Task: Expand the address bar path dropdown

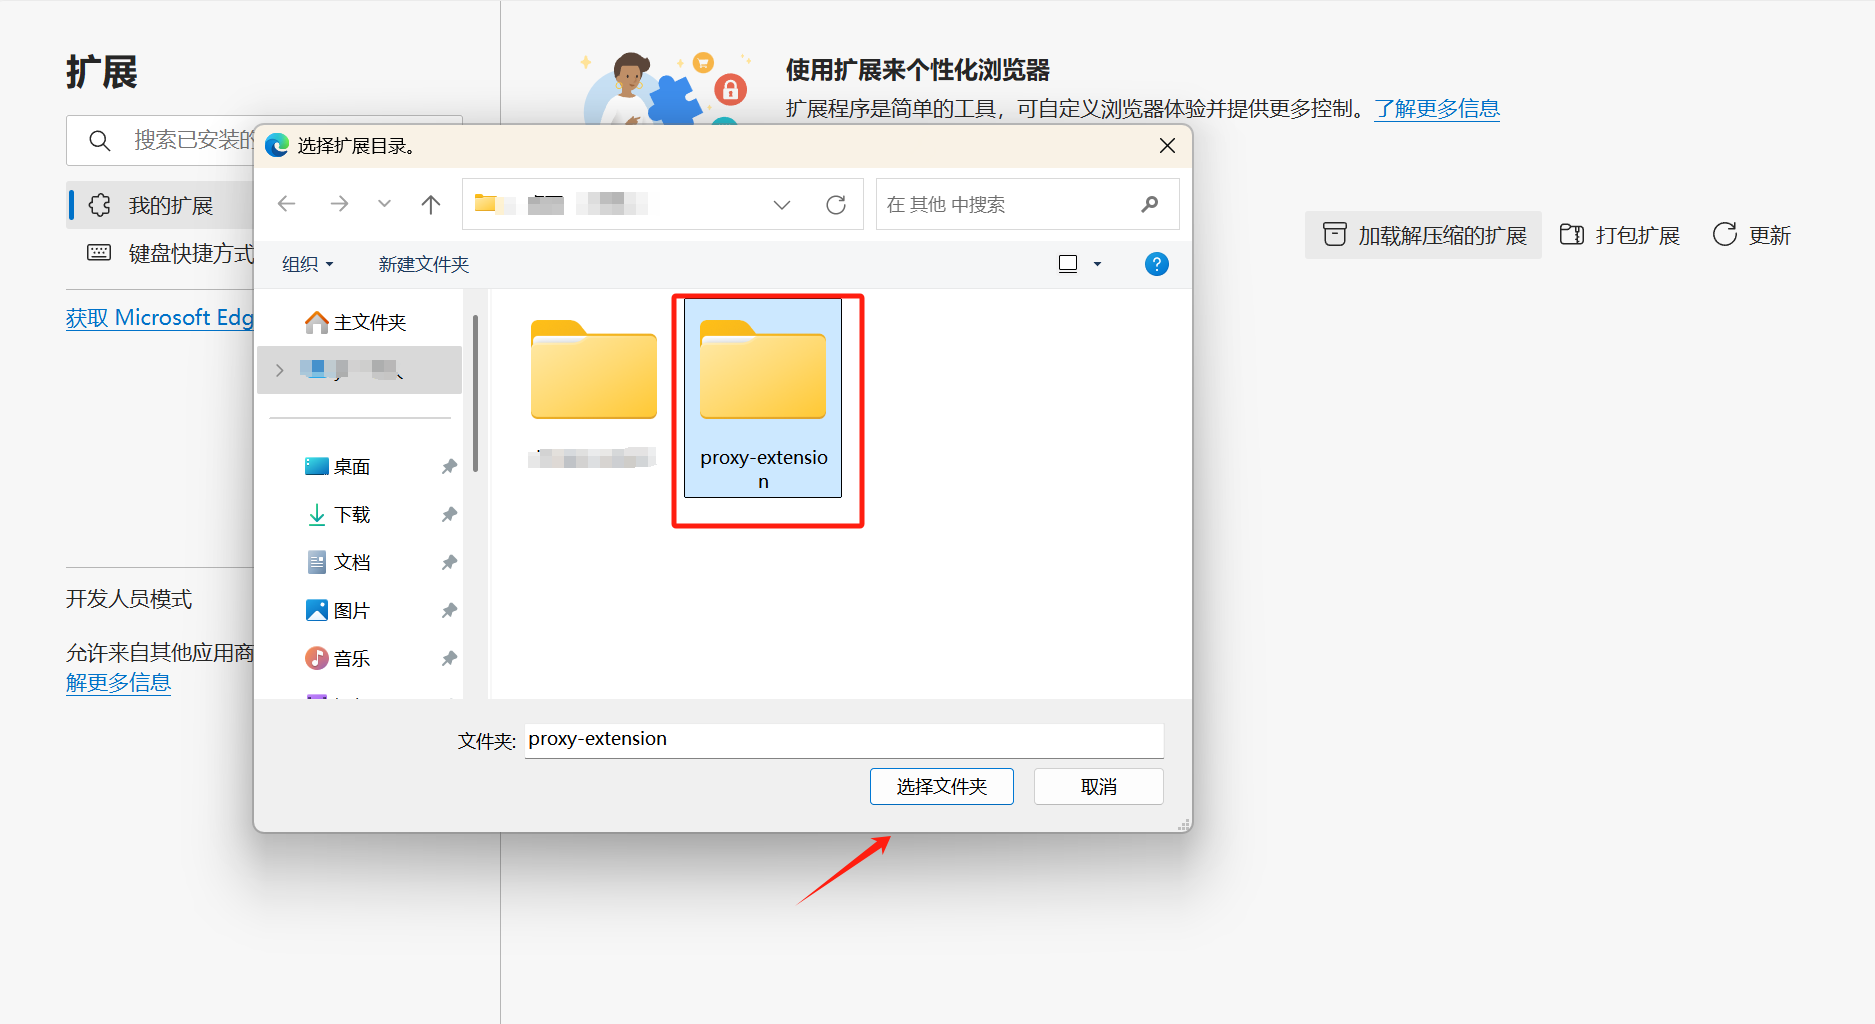Action: coord(782,204)
